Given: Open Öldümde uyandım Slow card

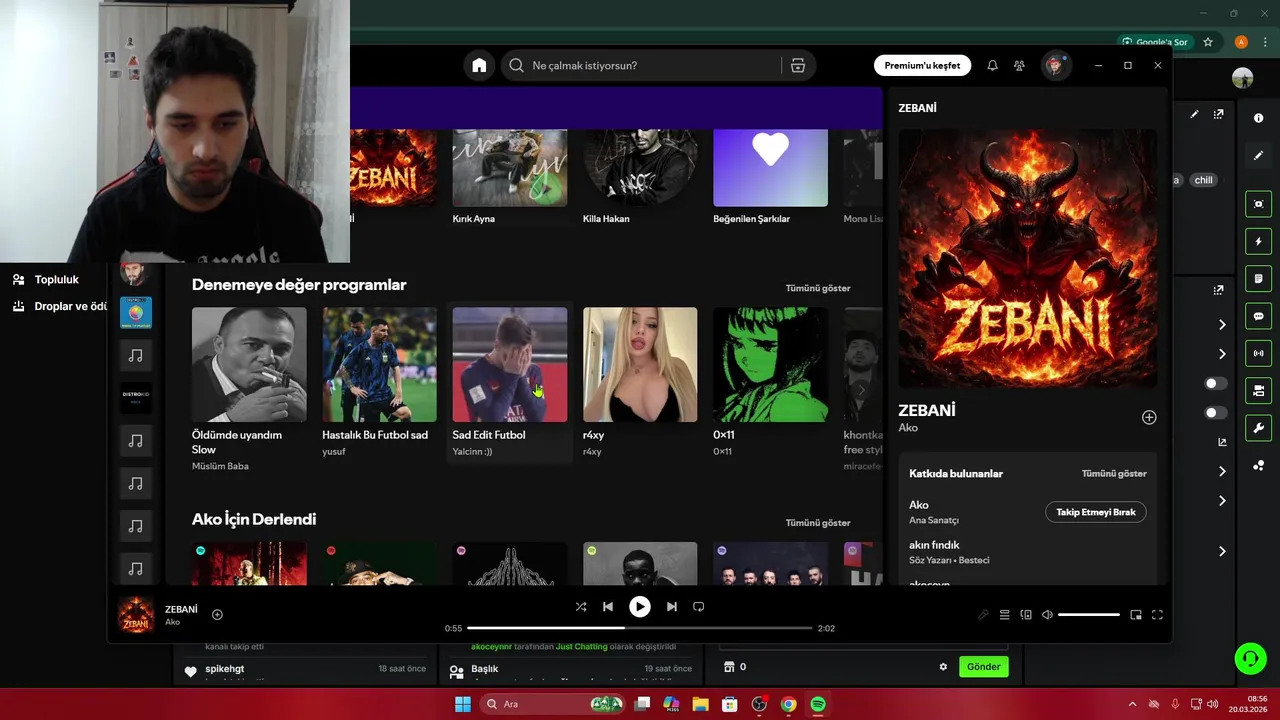Looking at the screenshot, I should coord(249,389).
